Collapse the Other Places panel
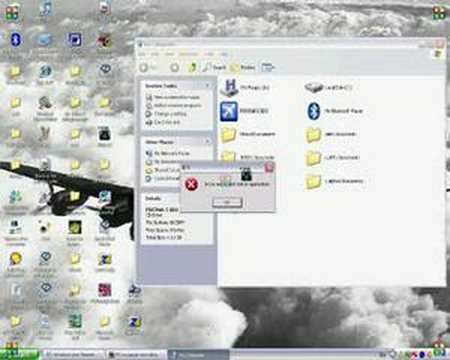The image size is (450, 360). point(208,142)
